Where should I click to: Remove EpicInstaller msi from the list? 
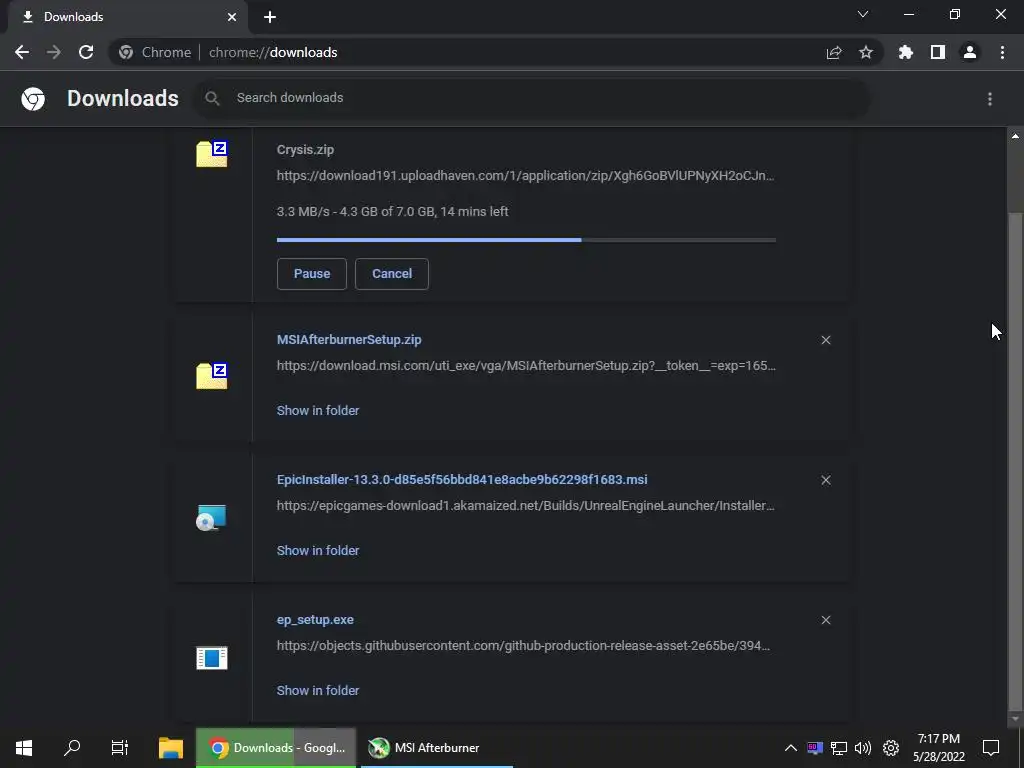(x=826, y=480)
